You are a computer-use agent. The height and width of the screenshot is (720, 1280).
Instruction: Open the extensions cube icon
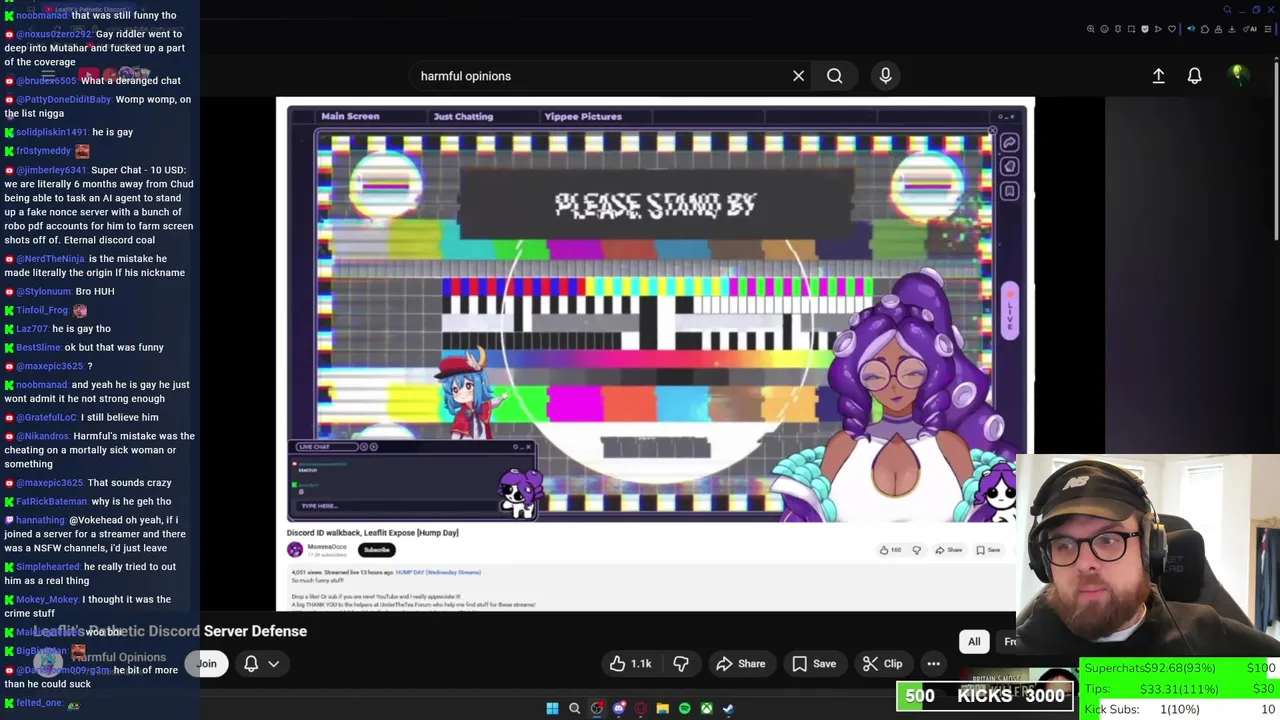click(1205, 29)
